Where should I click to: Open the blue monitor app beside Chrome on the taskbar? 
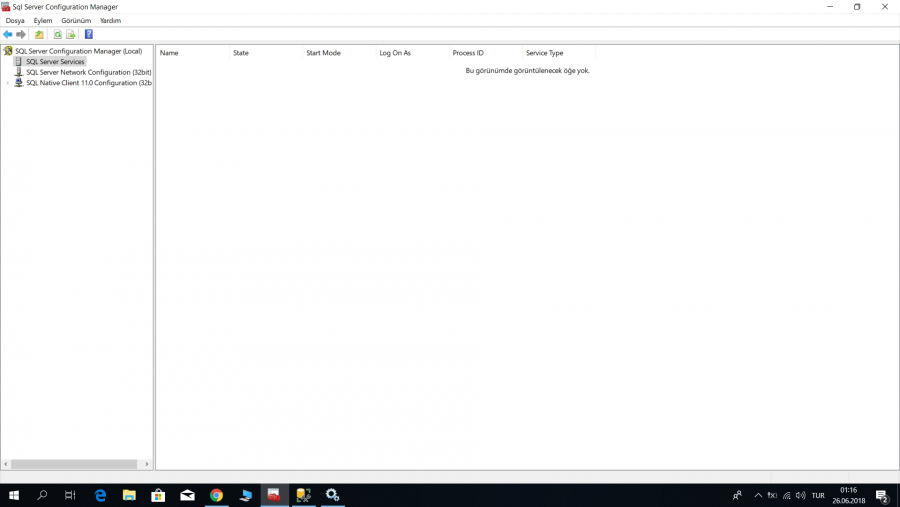click(x=246, y=495)
